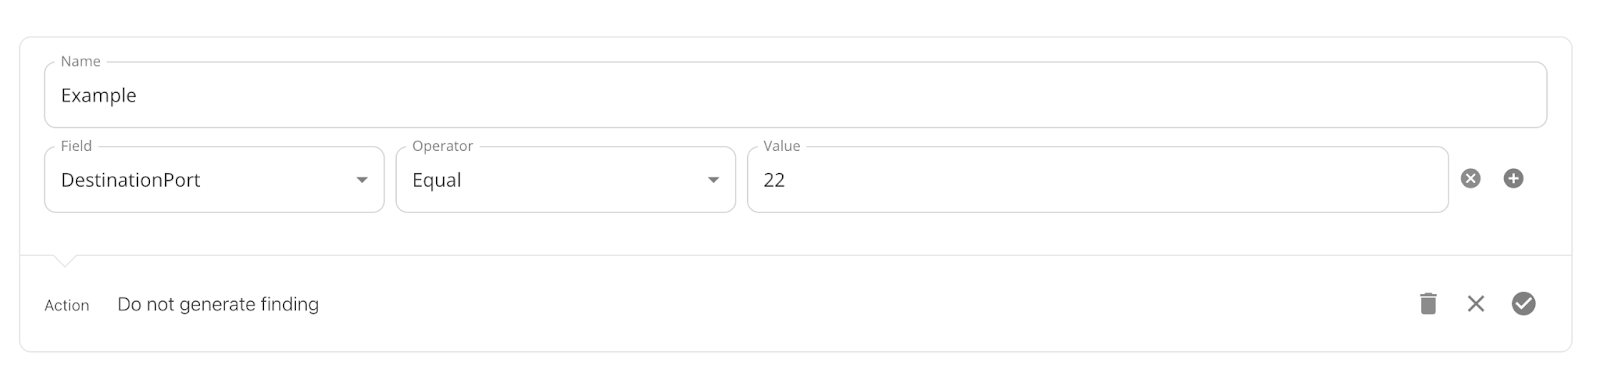Add a new condition with plus icon
Screen dimensions: 1600x377
pyautogui.click(x=1513, y=179)
